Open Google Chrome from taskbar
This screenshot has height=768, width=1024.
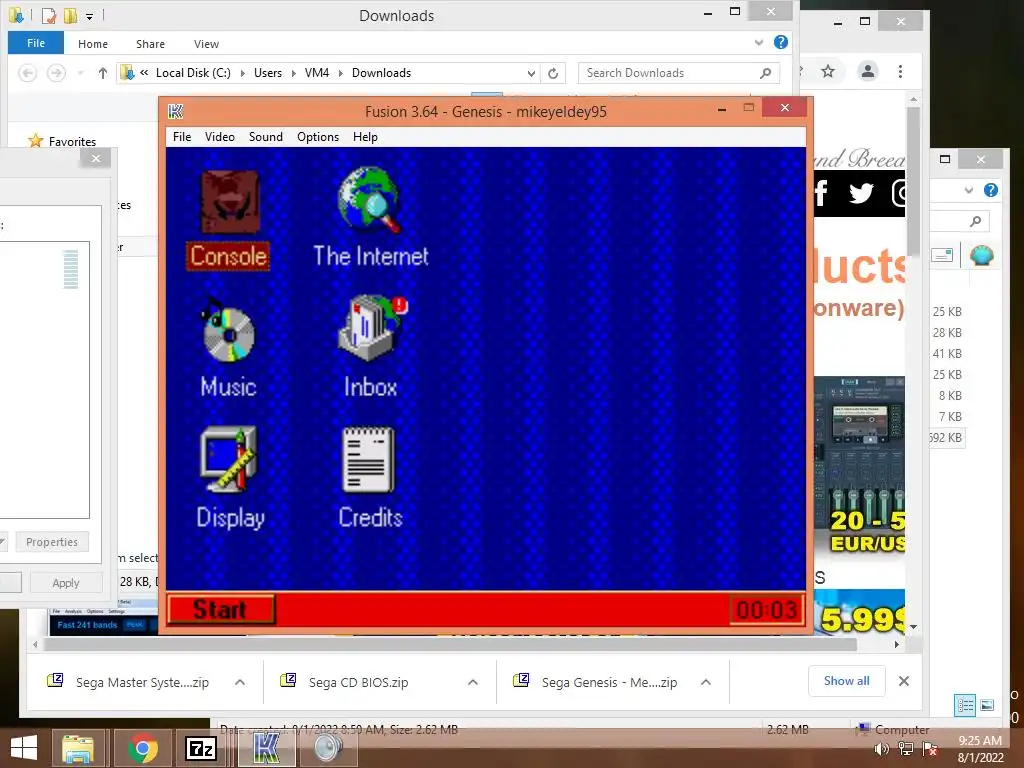[142, 748]
